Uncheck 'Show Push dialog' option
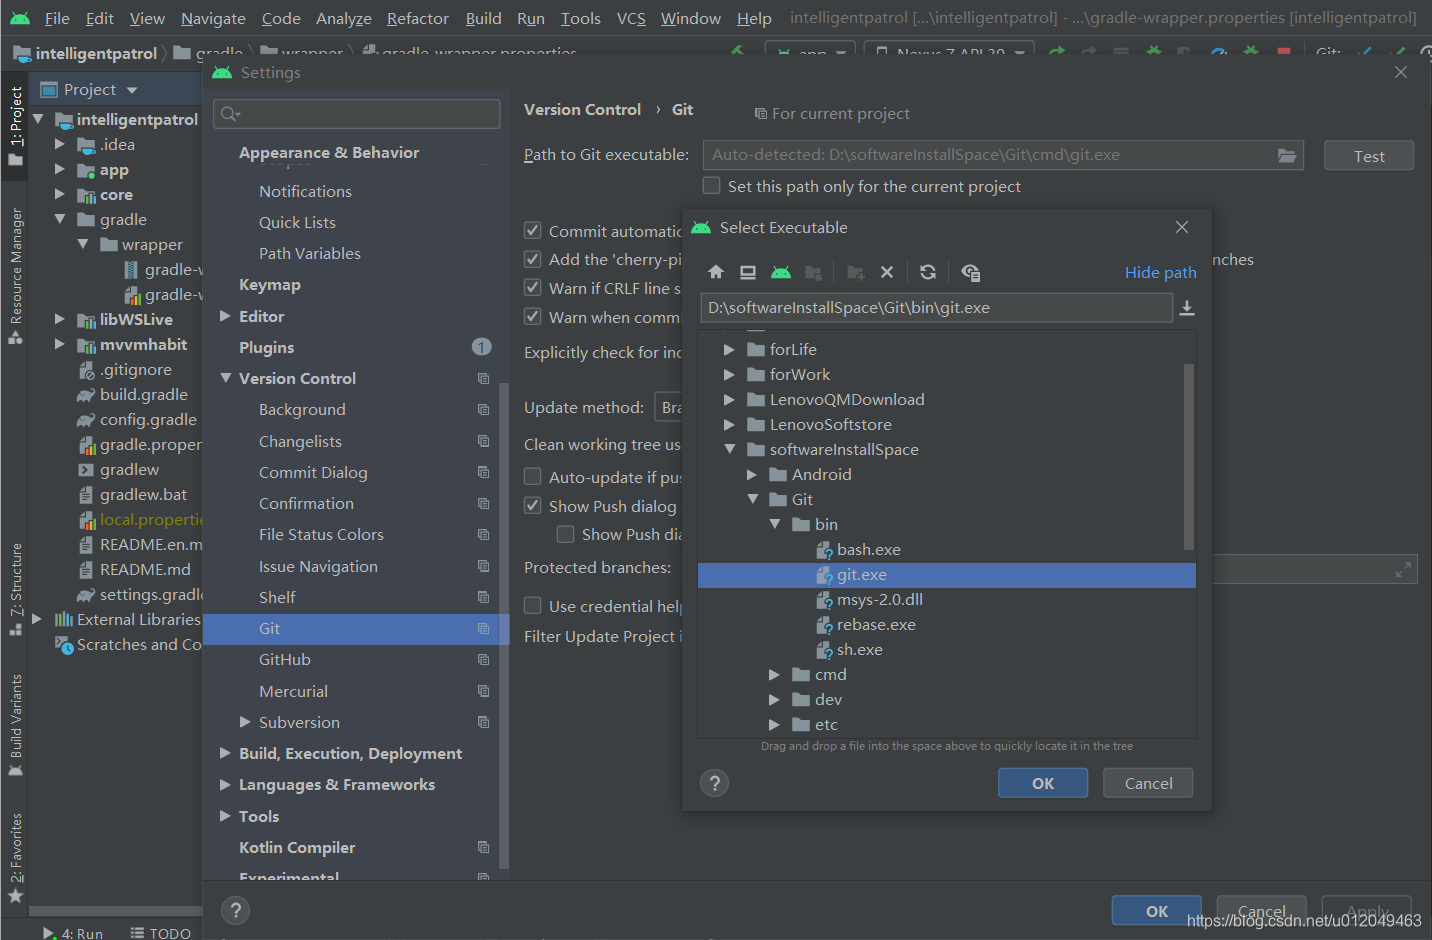Screen dimensions: 1432x940 coord(533,505)
